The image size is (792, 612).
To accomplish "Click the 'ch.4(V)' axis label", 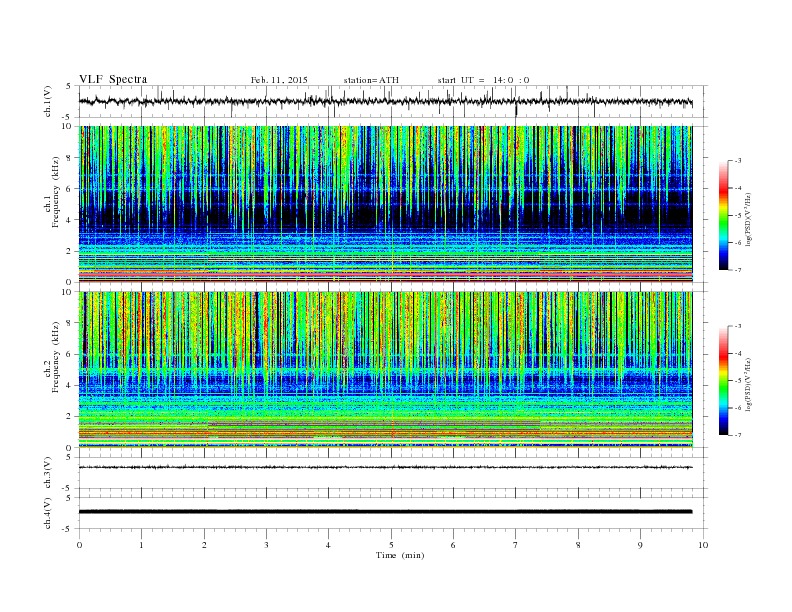I will click(48, 513).
